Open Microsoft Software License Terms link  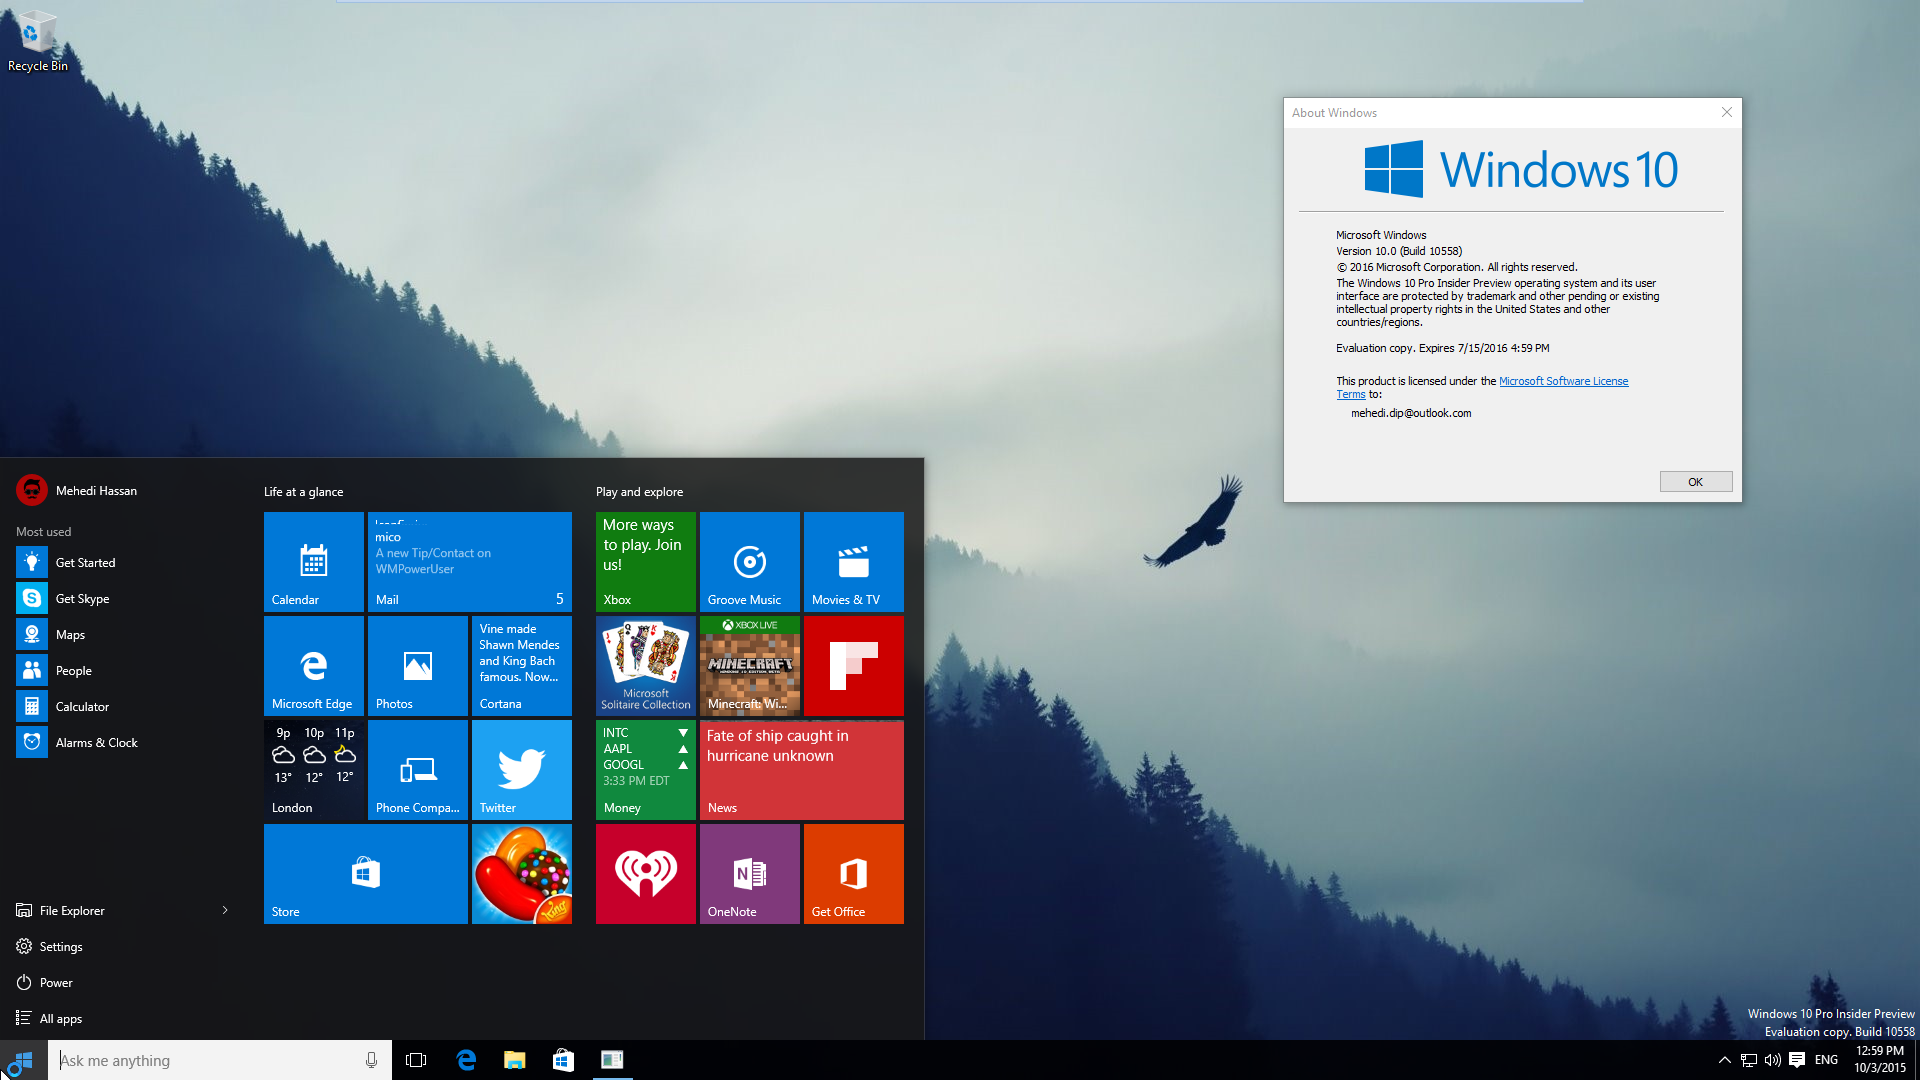(1563, 381)
